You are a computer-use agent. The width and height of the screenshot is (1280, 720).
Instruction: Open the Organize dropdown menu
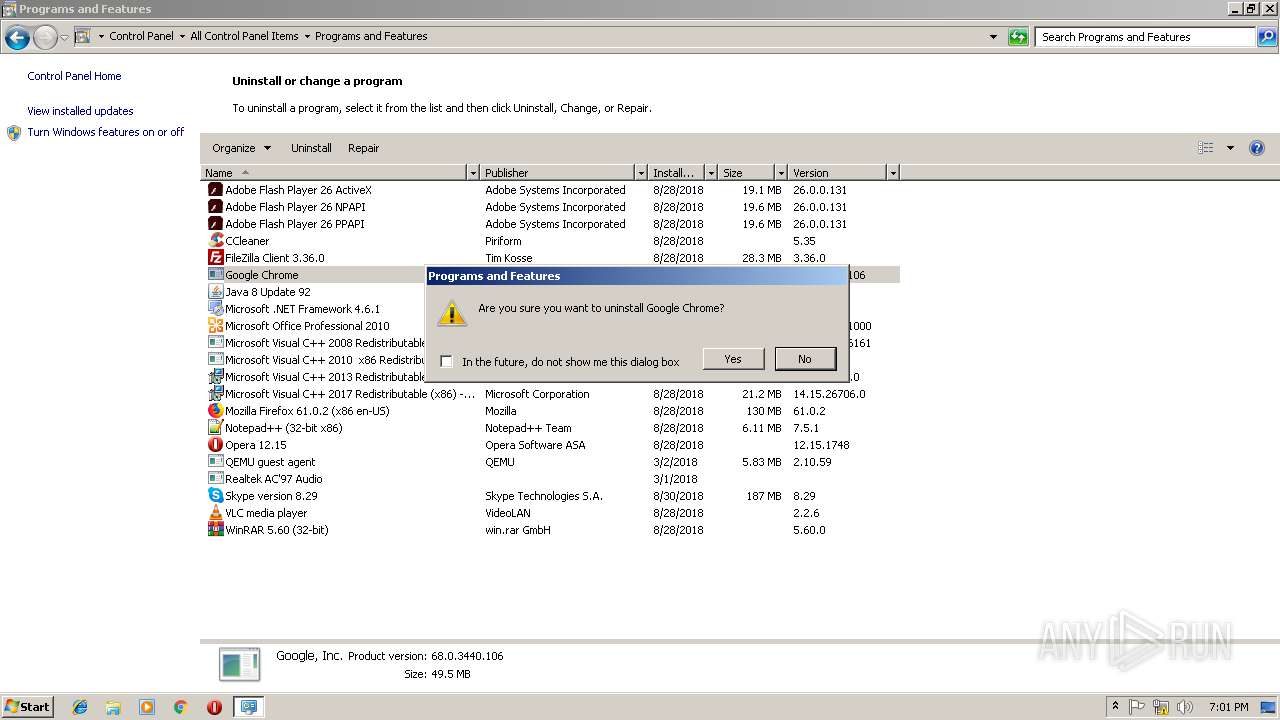click(x=241, y=148)
